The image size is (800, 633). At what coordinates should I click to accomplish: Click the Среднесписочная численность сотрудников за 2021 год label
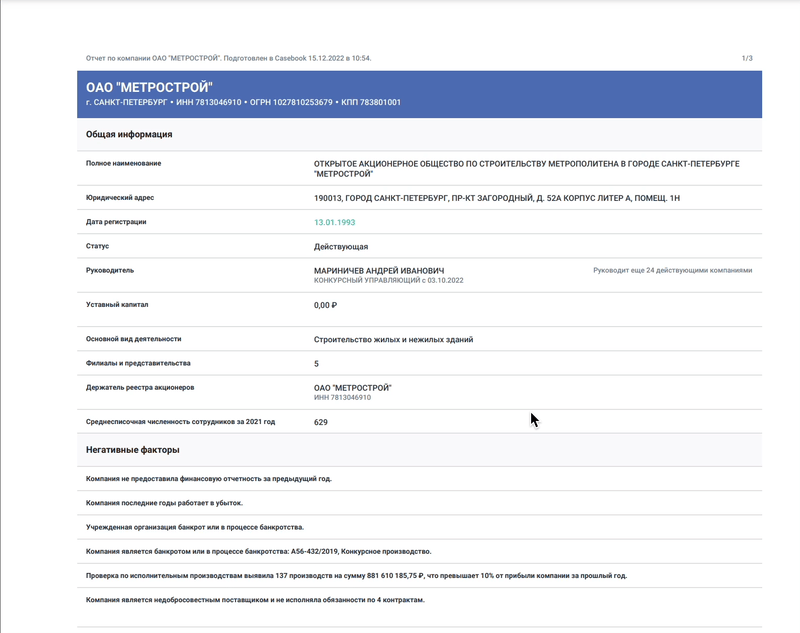coord(181,422)
